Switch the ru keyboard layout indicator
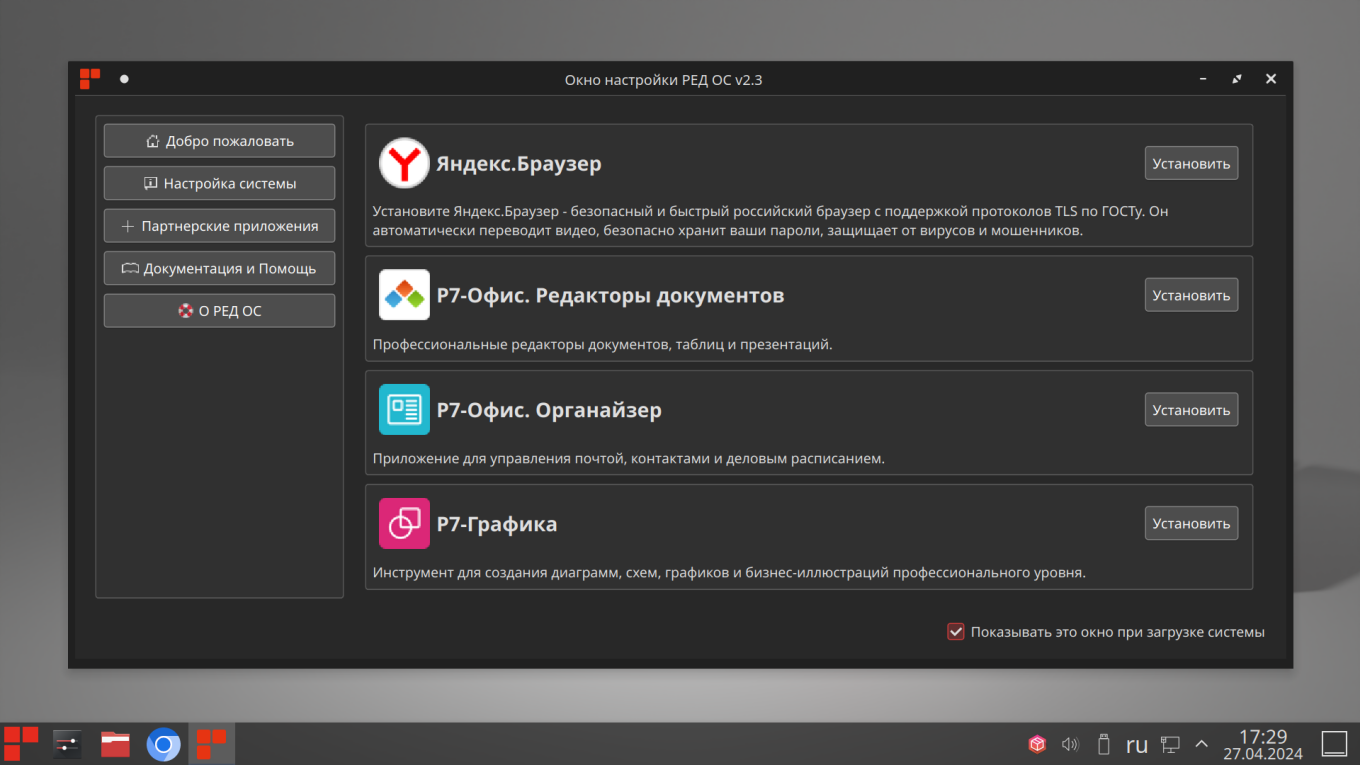This screenshot has width=1360, height=765. 1136,745
